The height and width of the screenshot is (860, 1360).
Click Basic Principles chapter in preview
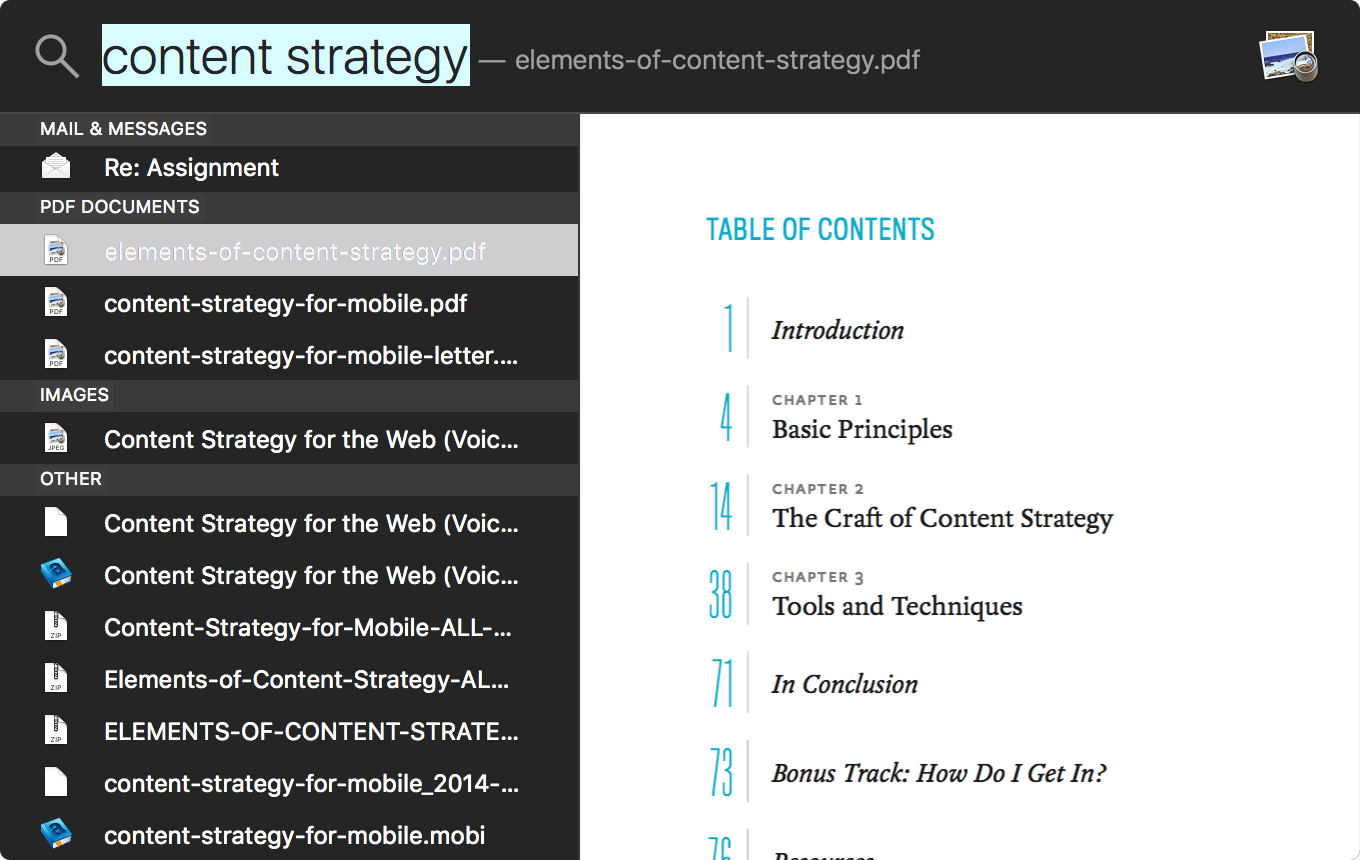[x=862, y=430]
